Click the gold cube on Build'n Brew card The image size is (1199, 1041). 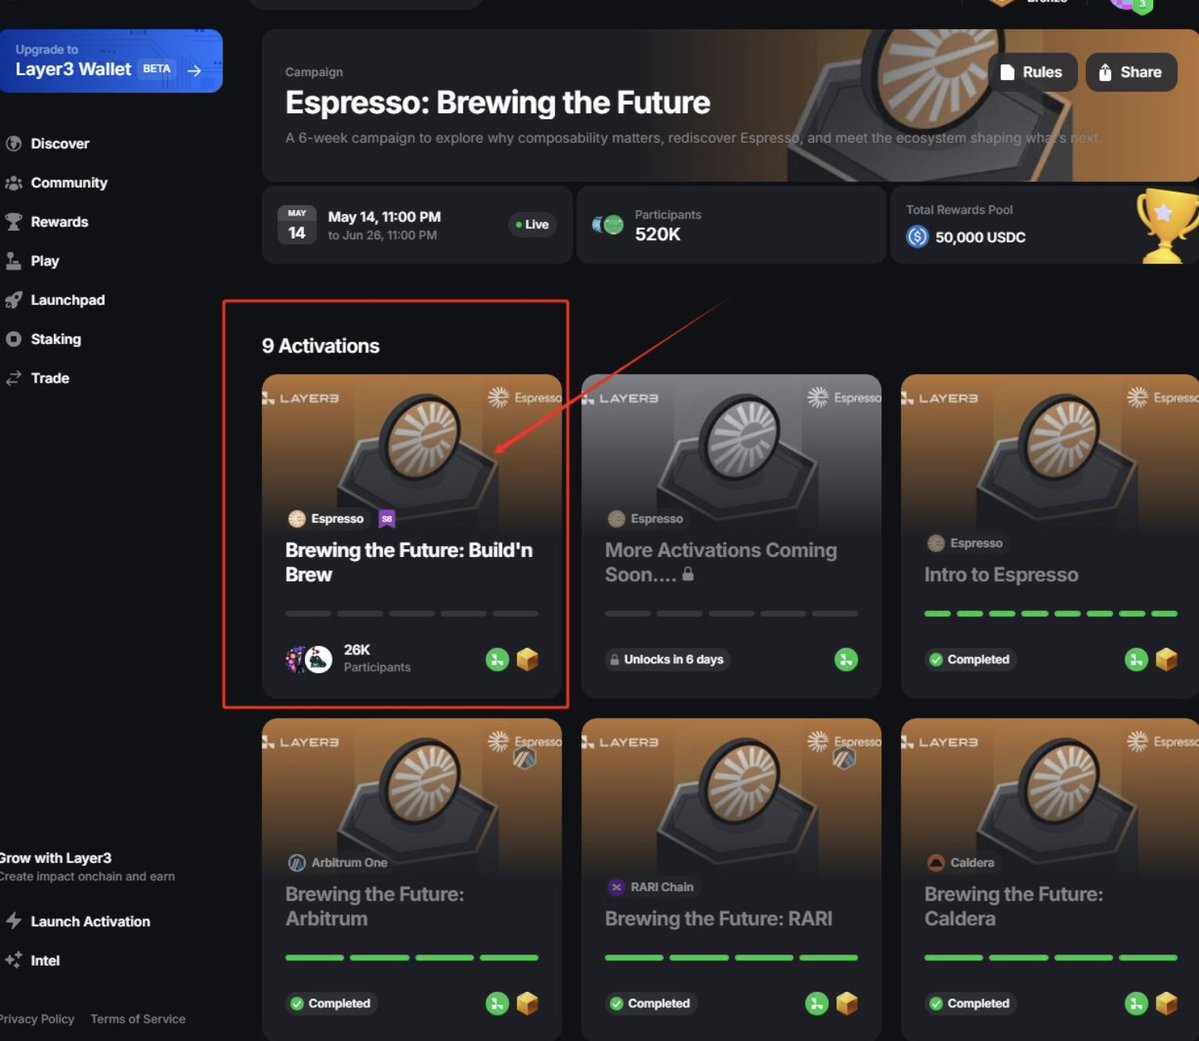coord(527,659)
